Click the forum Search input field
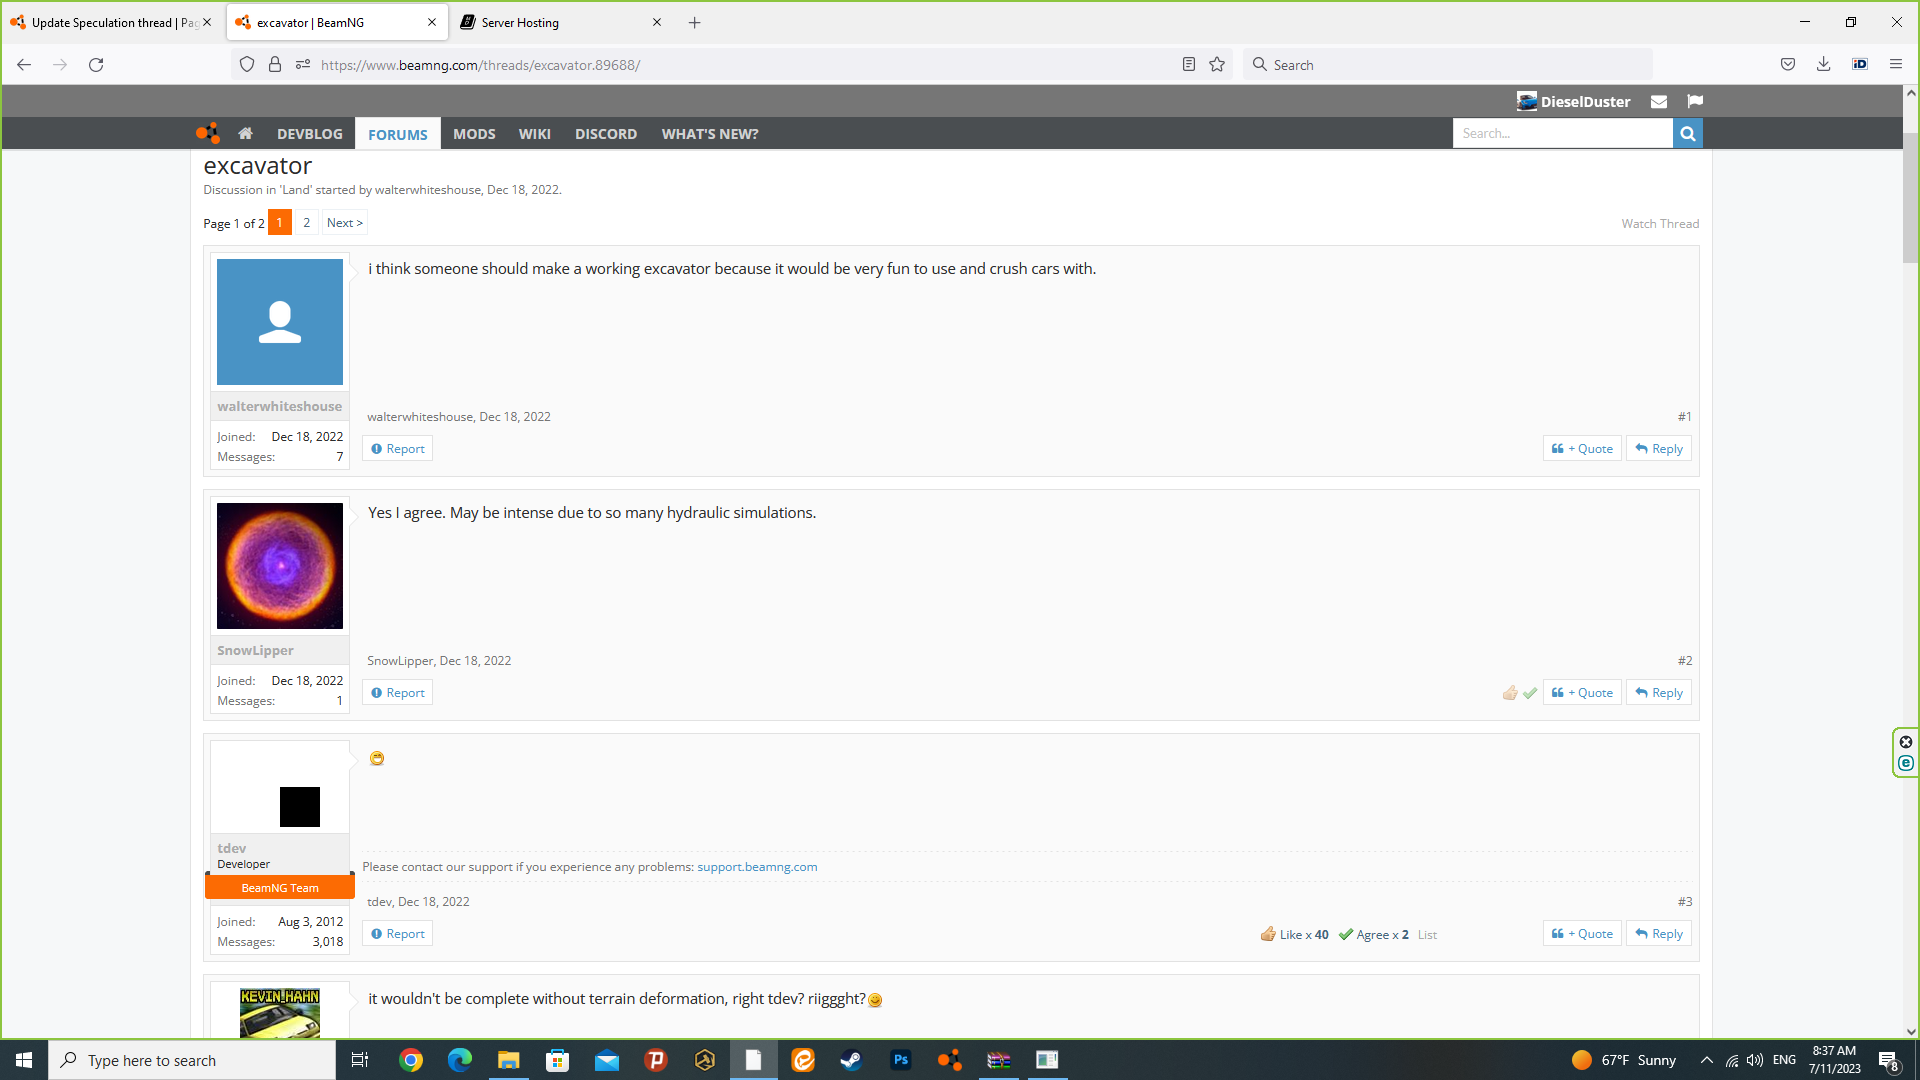The height and width of the screenshot is (1080, 1920). click(x=1562, y=133)
